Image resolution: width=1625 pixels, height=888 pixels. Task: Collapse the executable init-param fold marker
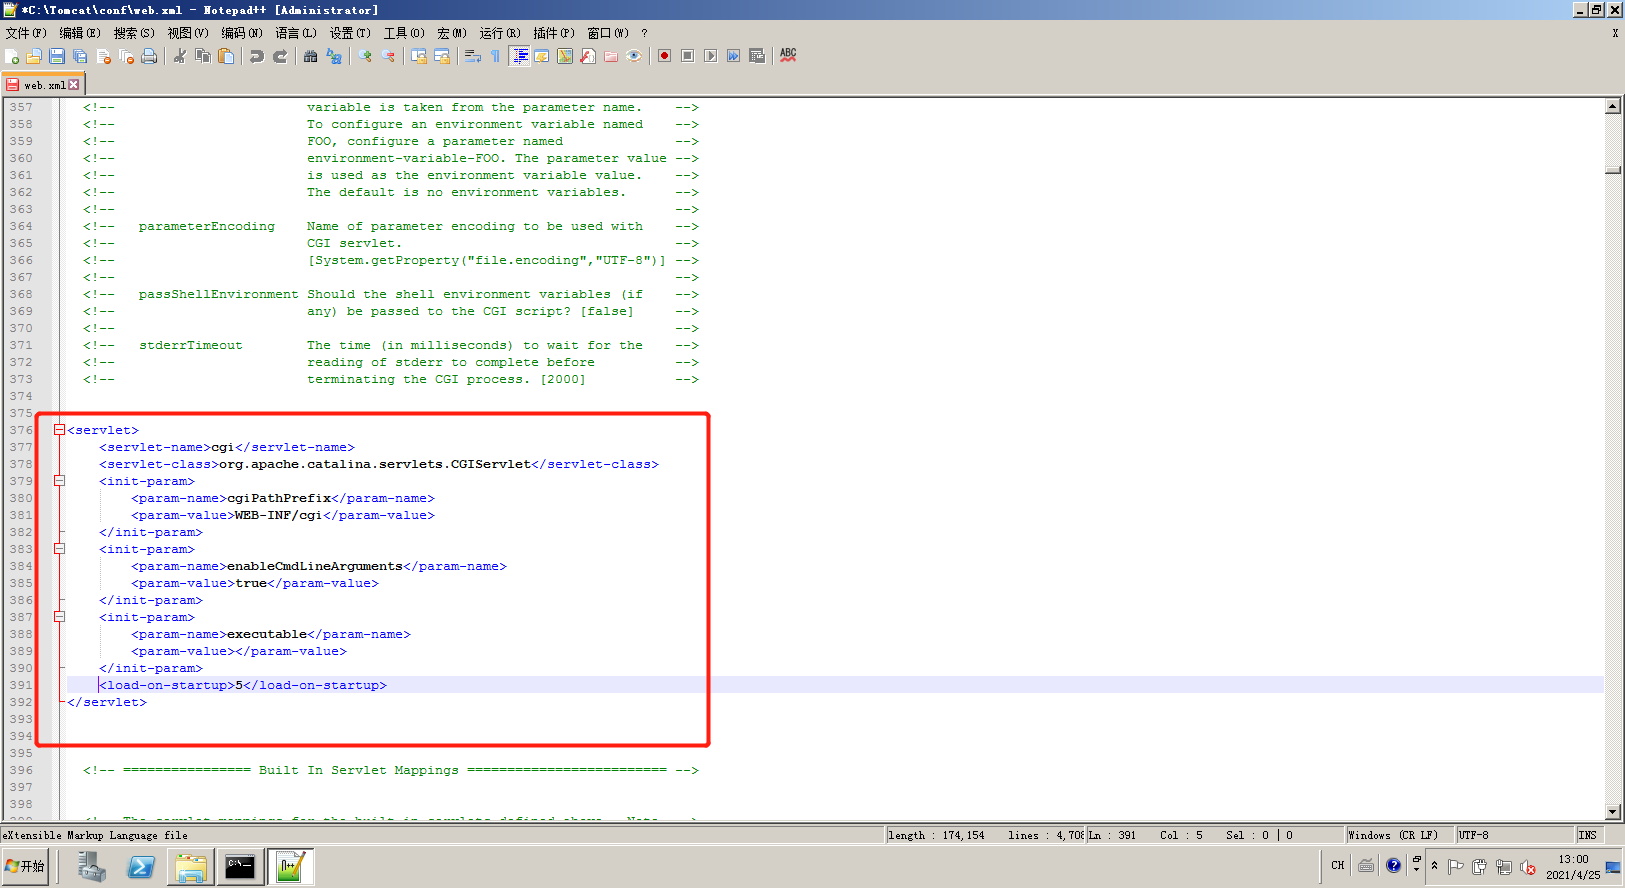(59, 617)
